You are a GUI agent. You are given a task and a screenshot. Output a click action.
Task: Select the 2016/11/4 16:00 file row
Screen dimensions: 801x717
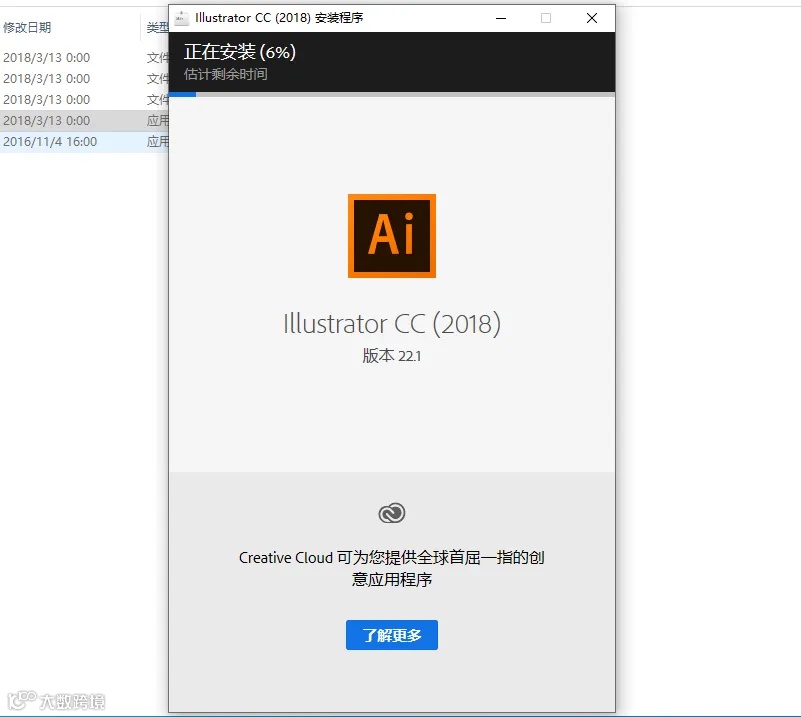pos(84,141)
